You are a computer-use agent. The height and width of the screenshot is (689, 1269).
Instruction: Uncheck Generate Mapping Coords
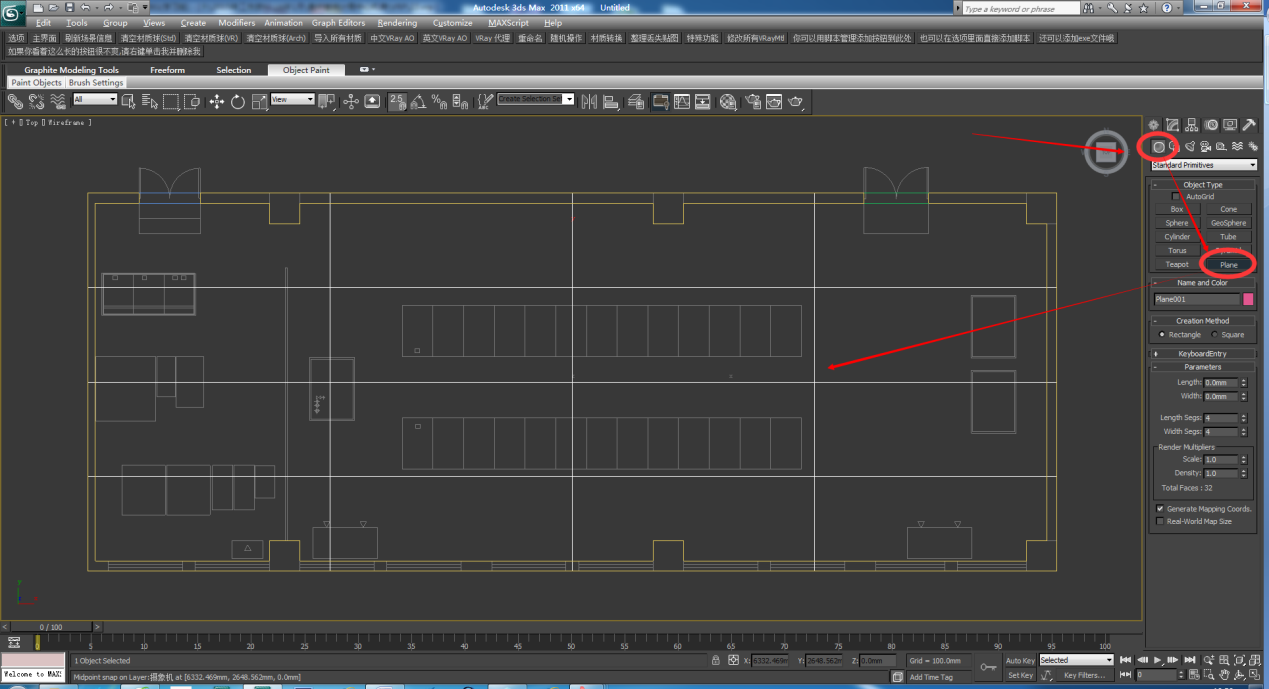click(1160, 508)
